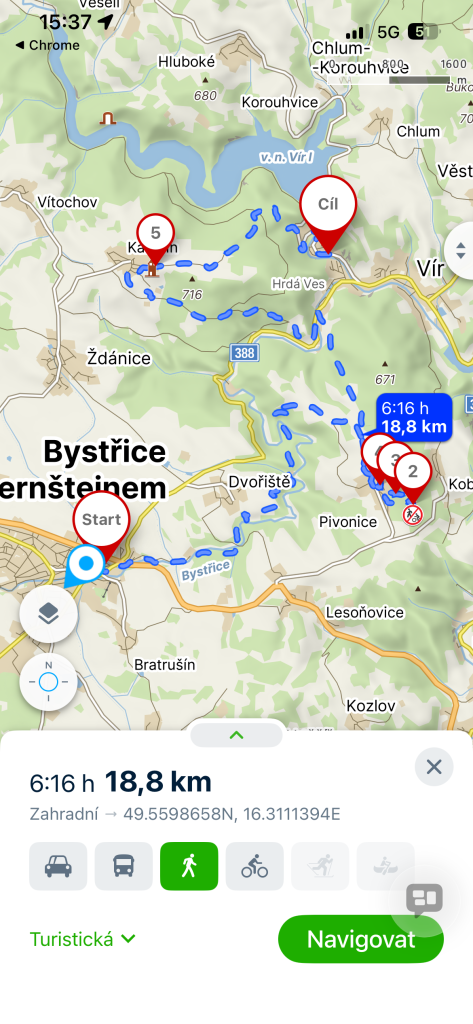This screenshot has width=473, height=1024.
Task: Expand the route panel with green chevron
Action: [x=236, y=735]
